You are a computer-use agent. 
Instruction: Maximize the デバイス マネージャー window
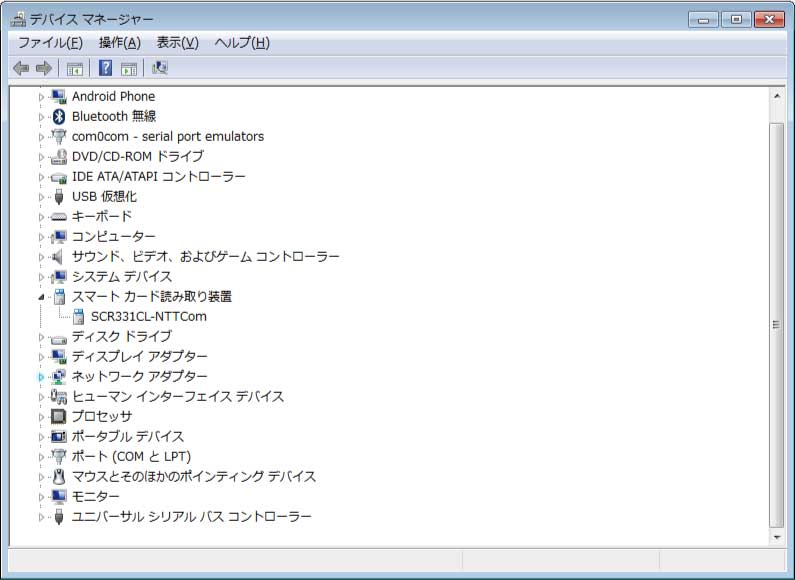pos(736,20)
